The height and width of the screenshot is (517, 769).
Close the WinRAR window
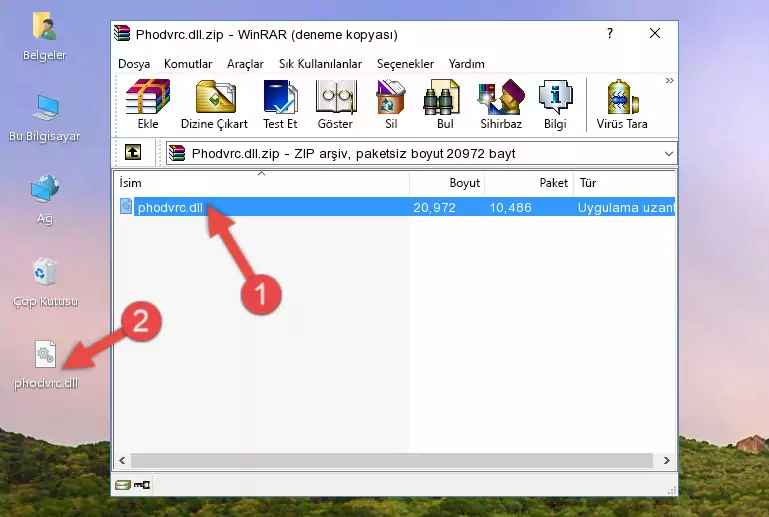(655, 33)
